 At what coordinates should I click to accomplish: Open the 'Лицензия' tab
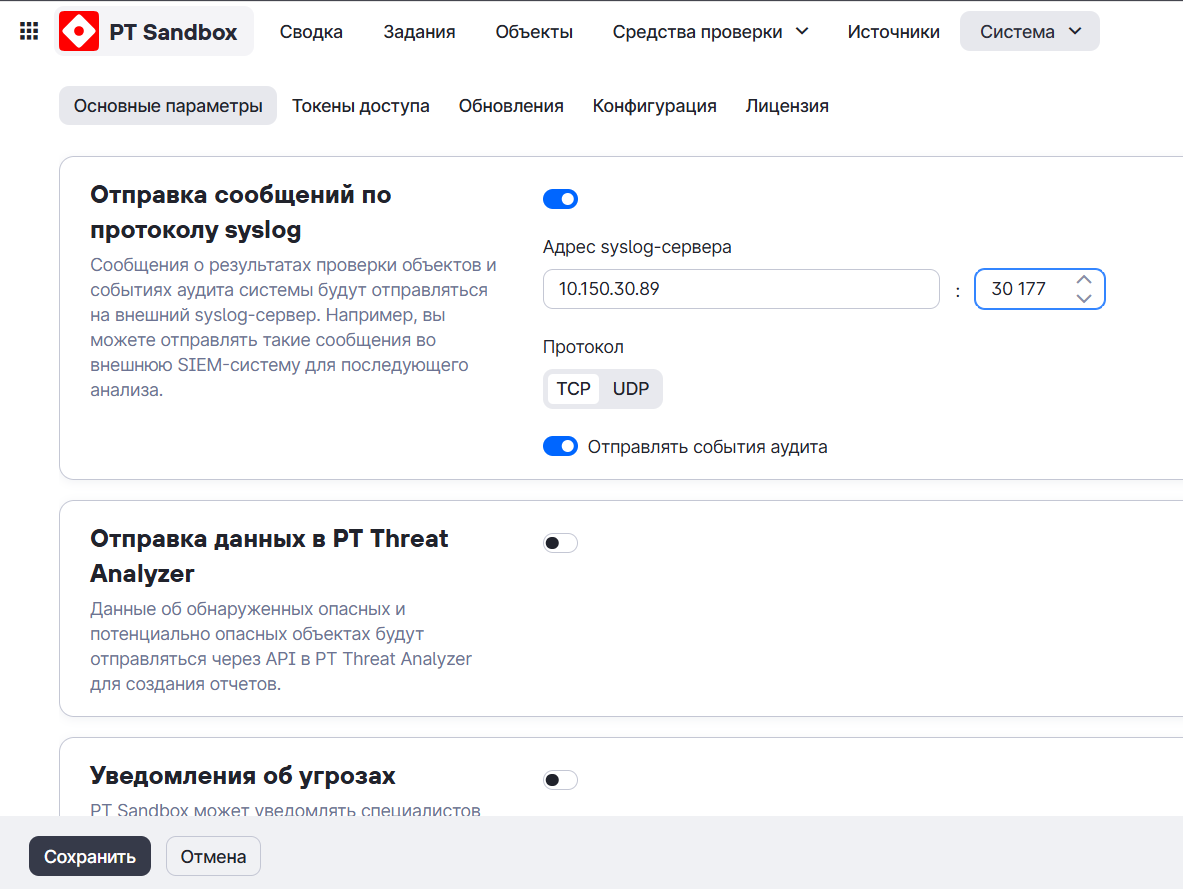click(x=787, y=106)
